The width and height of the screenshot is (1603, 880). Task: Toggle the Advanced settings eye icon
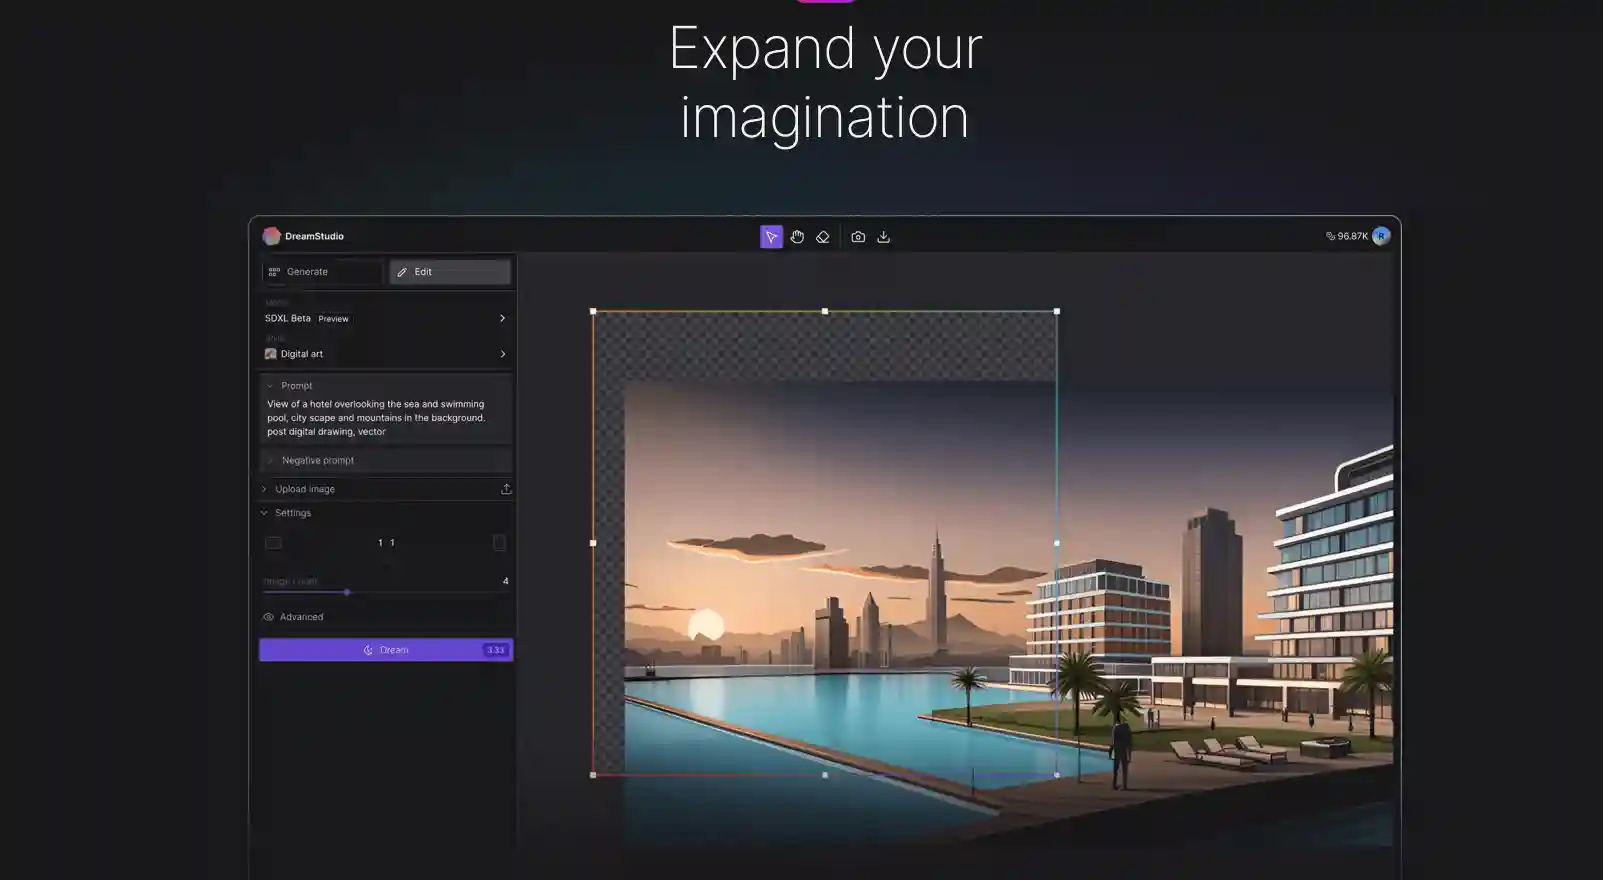pyautogui.click(x=268, y=617)
